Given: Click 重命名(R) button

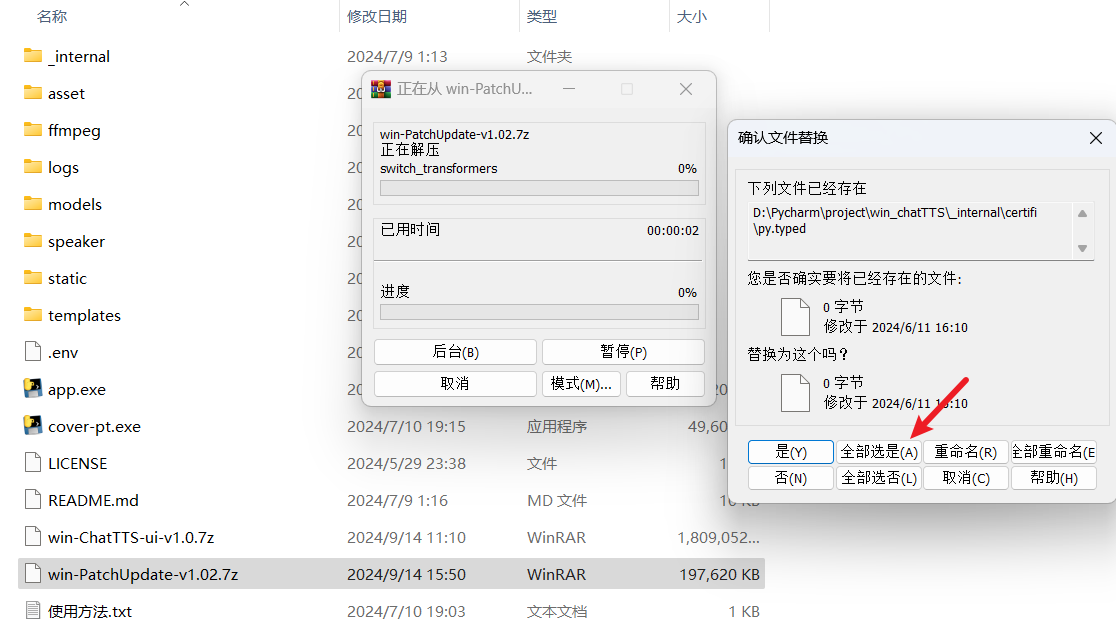Looking at the screenshot, I should 966,452.
